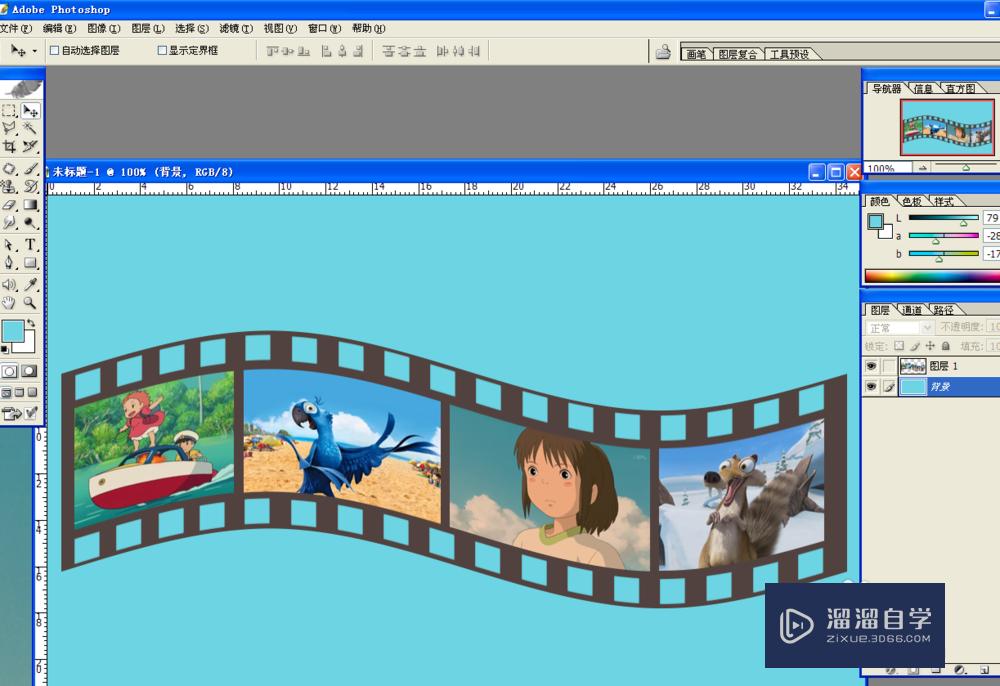The height and width of the screenshot is (686, 1000).
Task: Pick a color from the color spectrum ramp
Action: pyautogui.click(x=932, y=276)
